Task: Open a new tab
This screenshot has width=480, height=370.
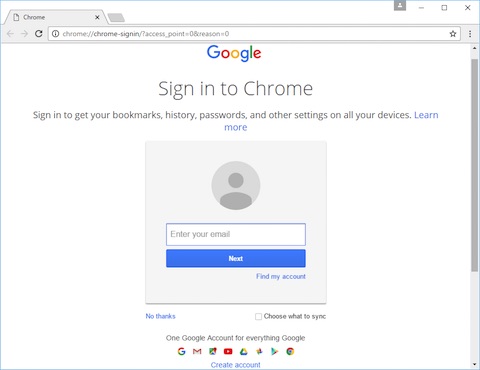Action: [116, 18]
